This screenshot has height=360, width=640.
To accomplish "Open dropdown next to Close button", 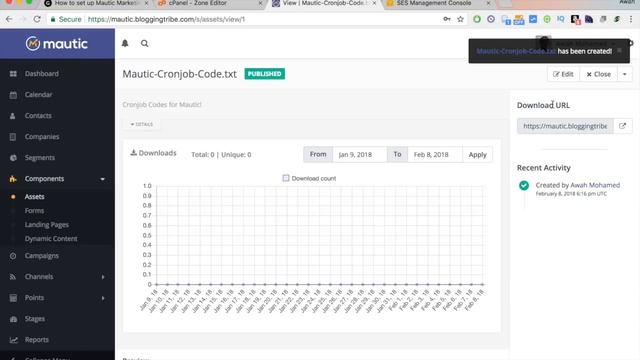I will click(624, 74).
